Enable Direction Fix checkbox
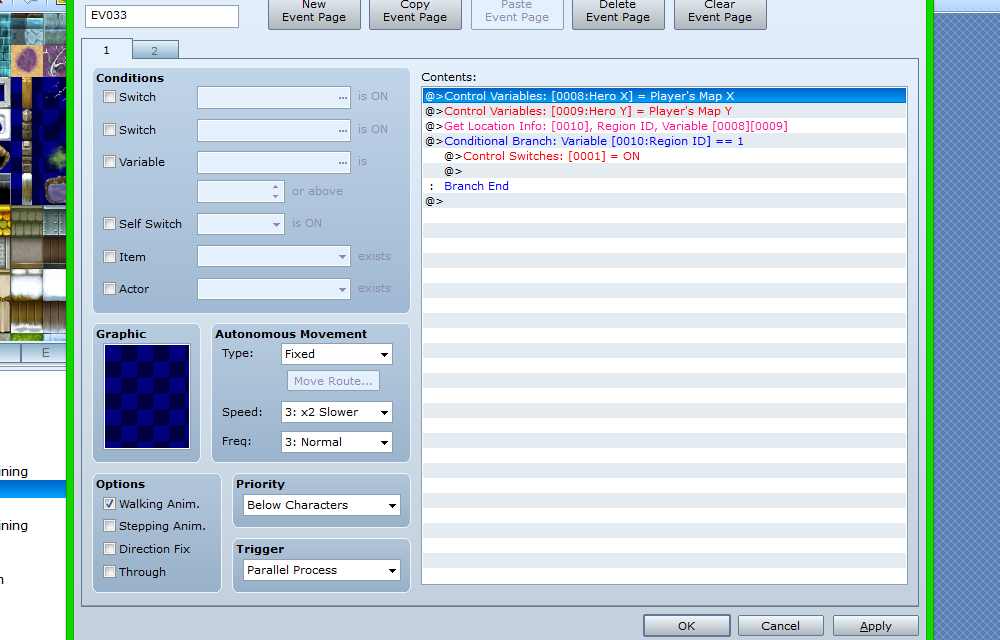 point(110,549)
